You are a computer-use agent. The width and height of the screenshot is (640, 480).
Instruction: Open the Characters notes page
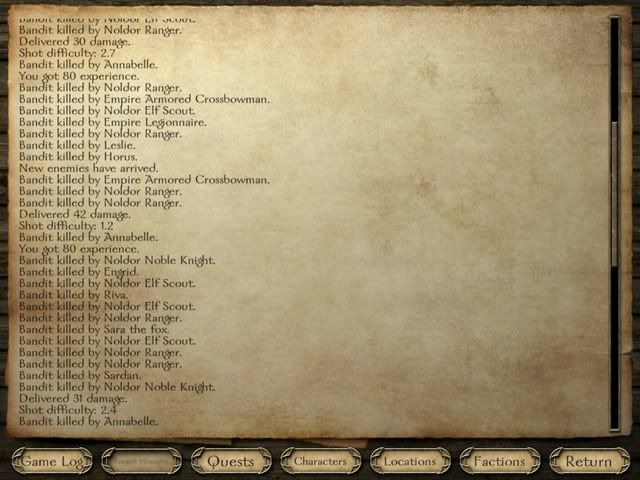coord(320,461)
